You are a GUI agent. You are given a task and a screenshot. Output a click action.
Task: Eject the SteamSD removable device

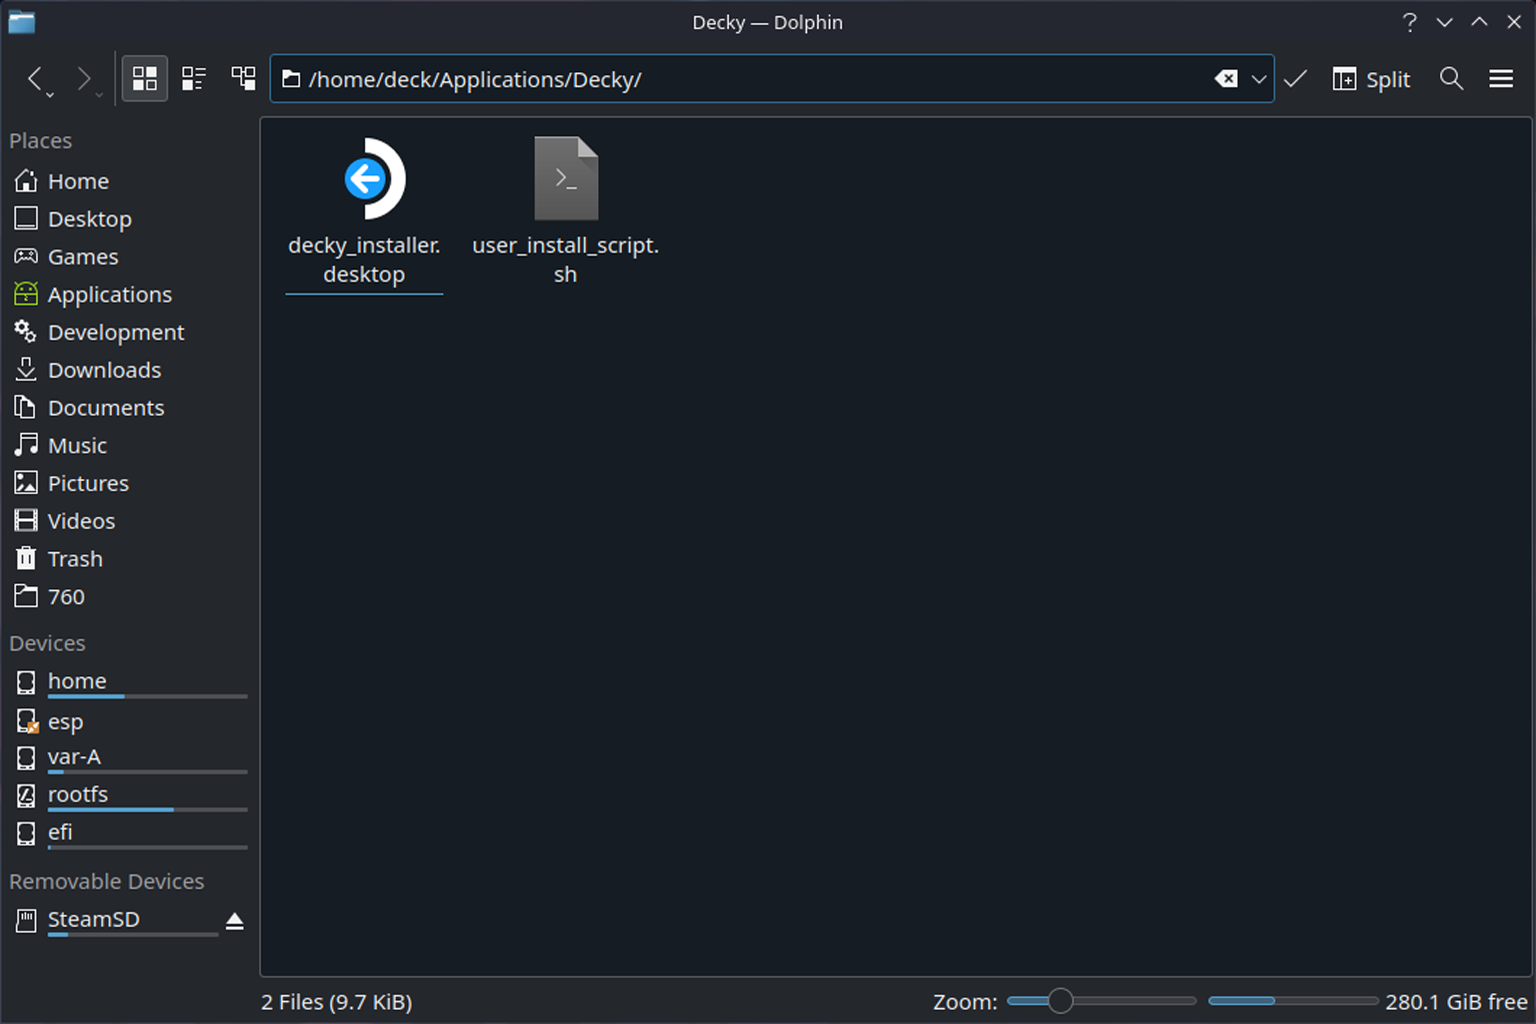click(235, 921)
